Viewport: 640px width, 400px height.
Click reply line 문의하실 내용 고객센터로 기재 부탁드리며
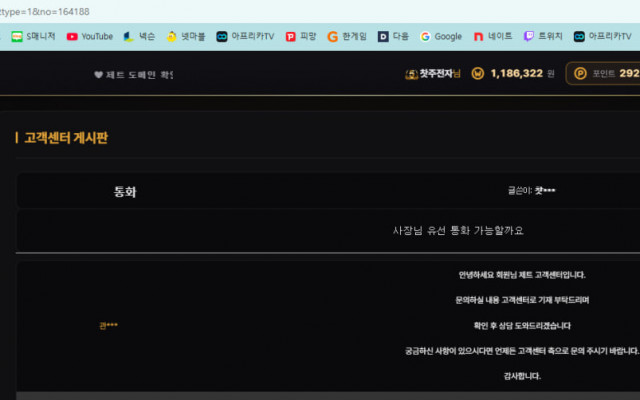522,300
